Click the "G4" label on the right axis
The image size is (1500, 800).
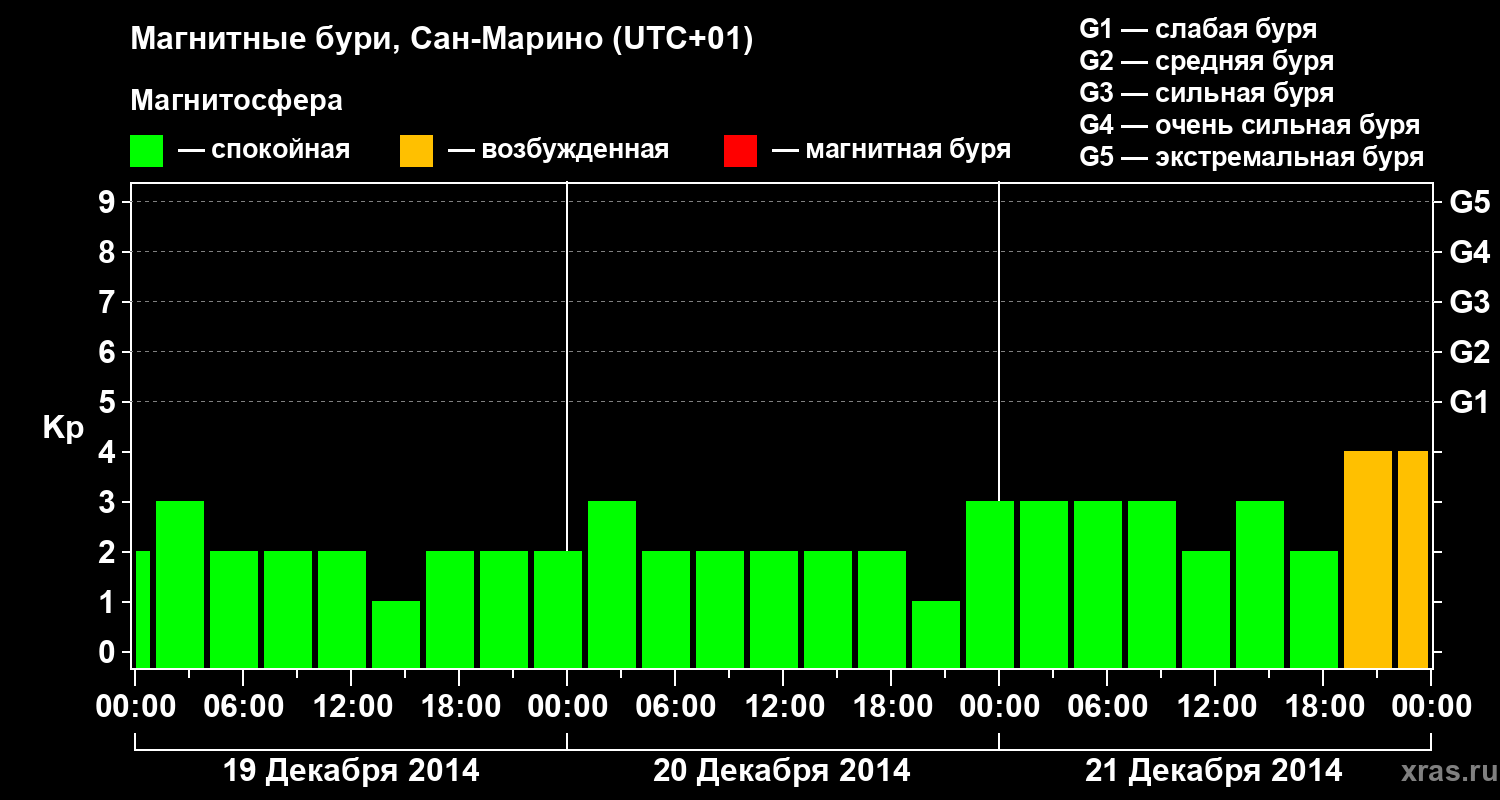1470,252
